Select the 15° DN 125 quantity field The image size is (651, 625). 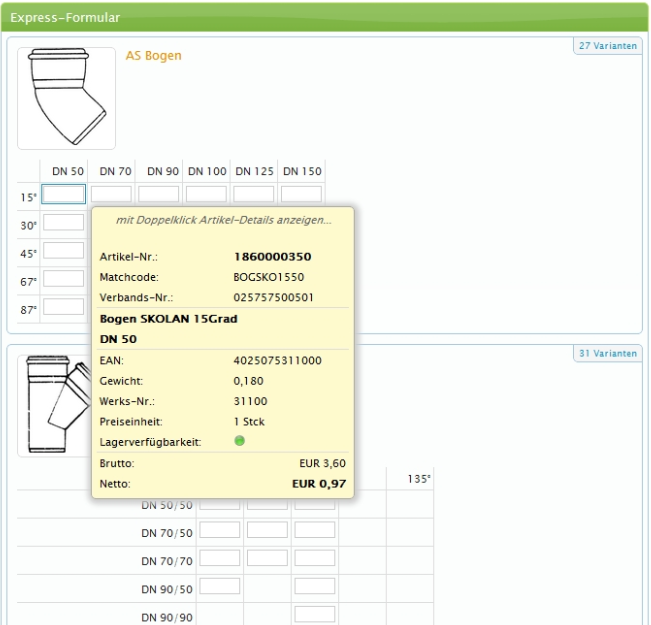click(254, 194)
